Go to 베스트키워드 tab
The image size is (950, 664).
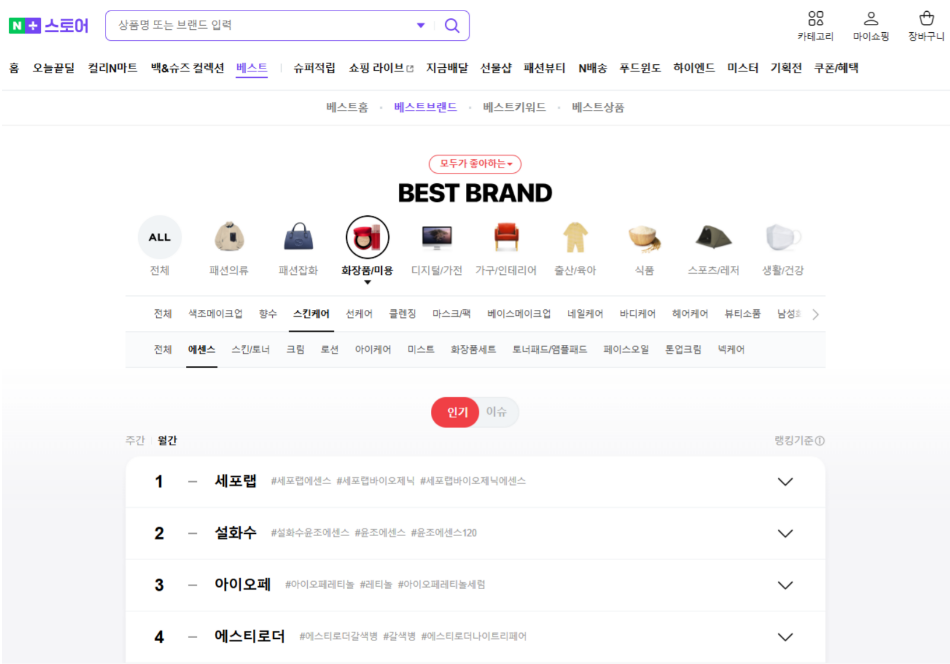pyautogui.click(x=514, y=107)
